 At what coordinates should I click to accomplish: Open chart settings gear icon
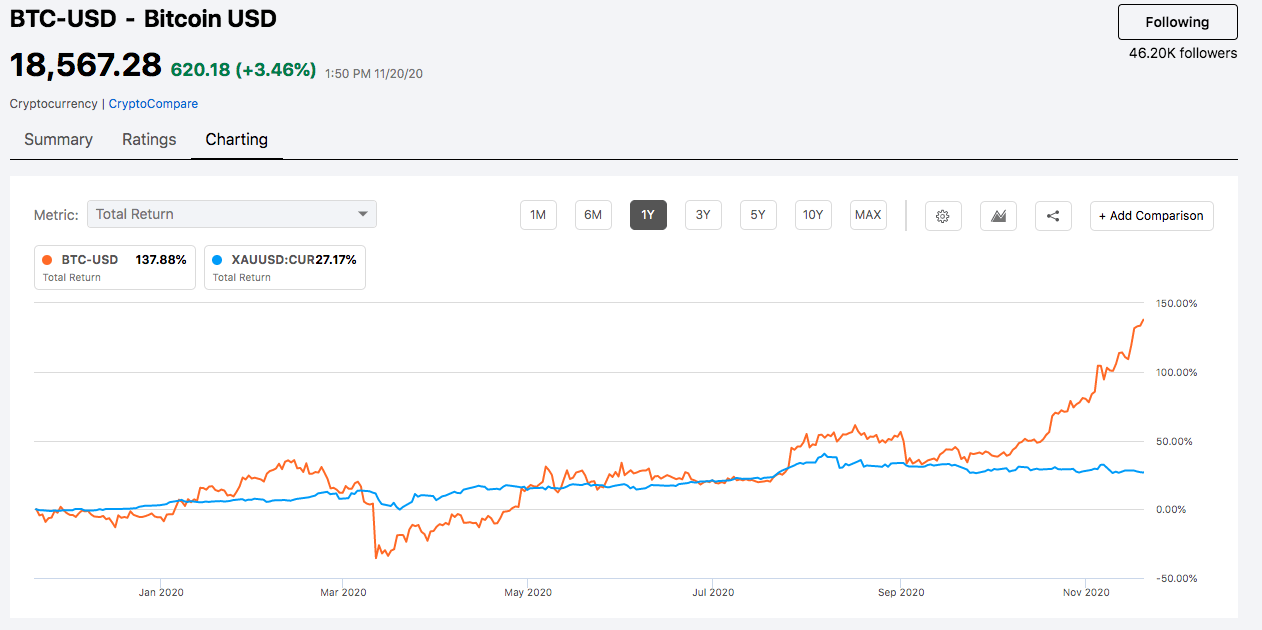(943, 215)
